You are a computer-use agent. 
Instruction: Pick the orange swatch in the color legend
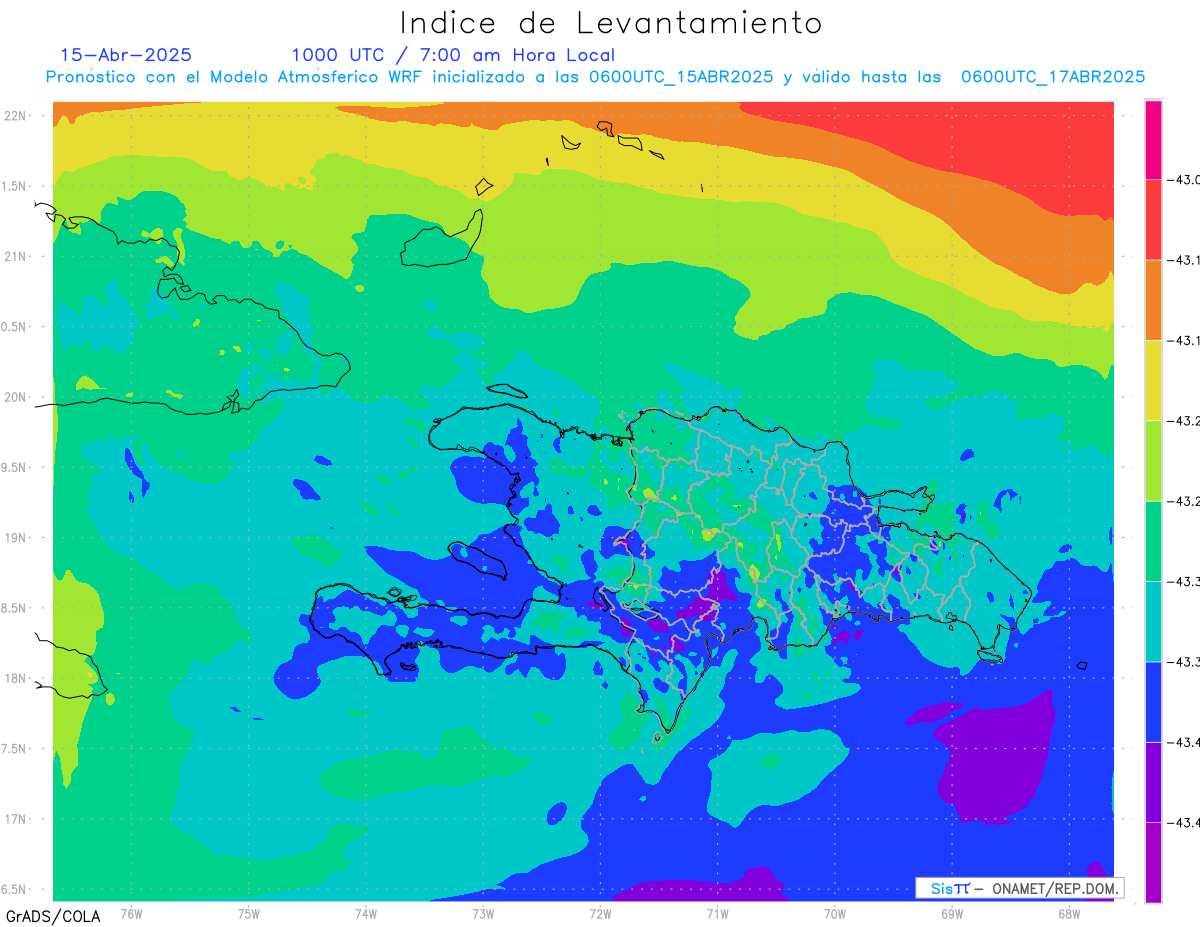click(1153, 300)
